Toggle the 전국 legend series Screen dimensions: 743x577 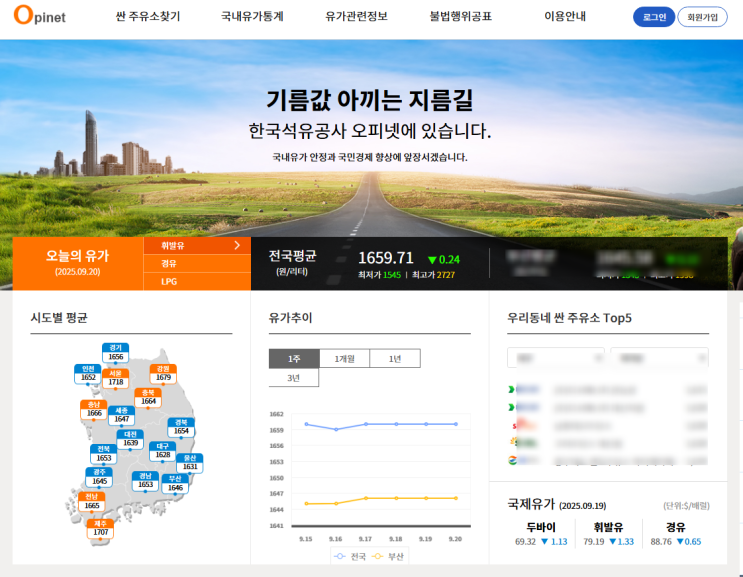point(350,557)
